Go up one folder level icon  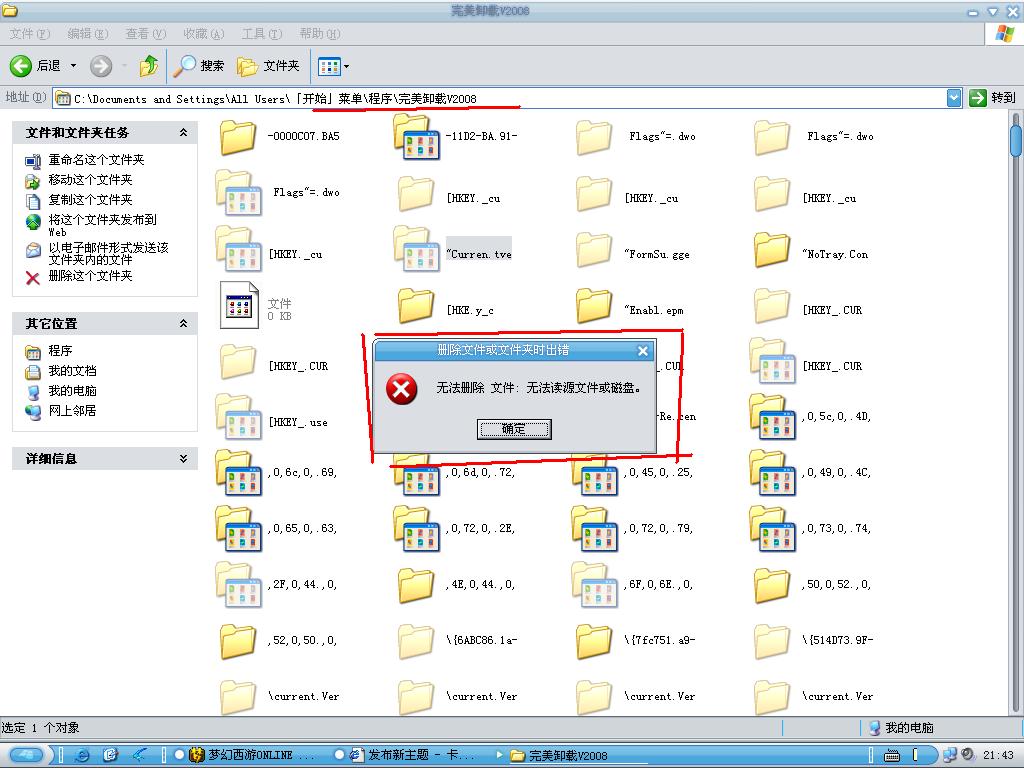(149, 66)
